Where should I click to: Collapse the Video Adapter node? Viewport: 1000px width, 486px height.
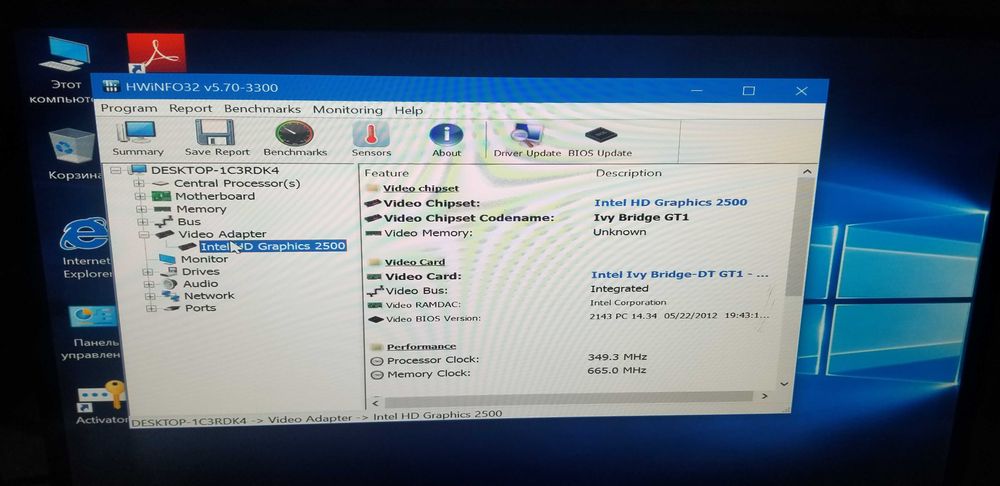pyautogui.click(x=145, y=235)
